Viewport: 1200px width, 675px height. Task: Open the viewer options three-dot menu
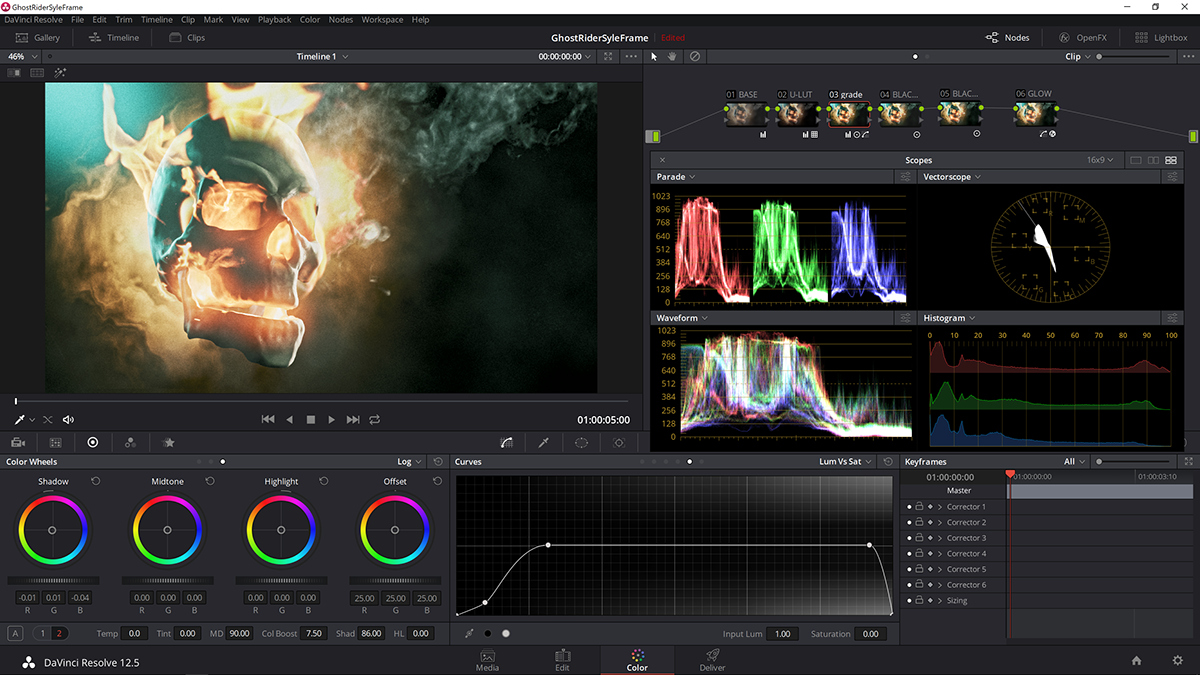(630, 57)
